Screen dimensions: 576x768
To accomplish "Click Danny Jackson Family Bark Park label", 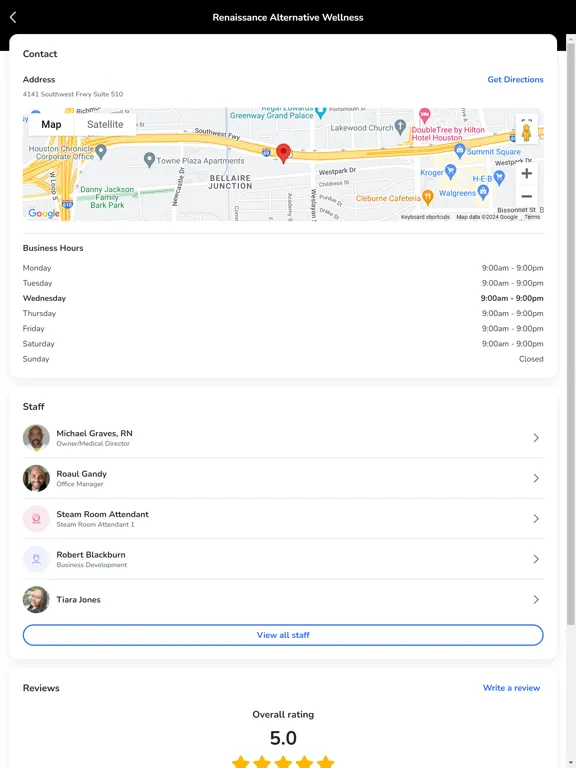I will point(107,197).
